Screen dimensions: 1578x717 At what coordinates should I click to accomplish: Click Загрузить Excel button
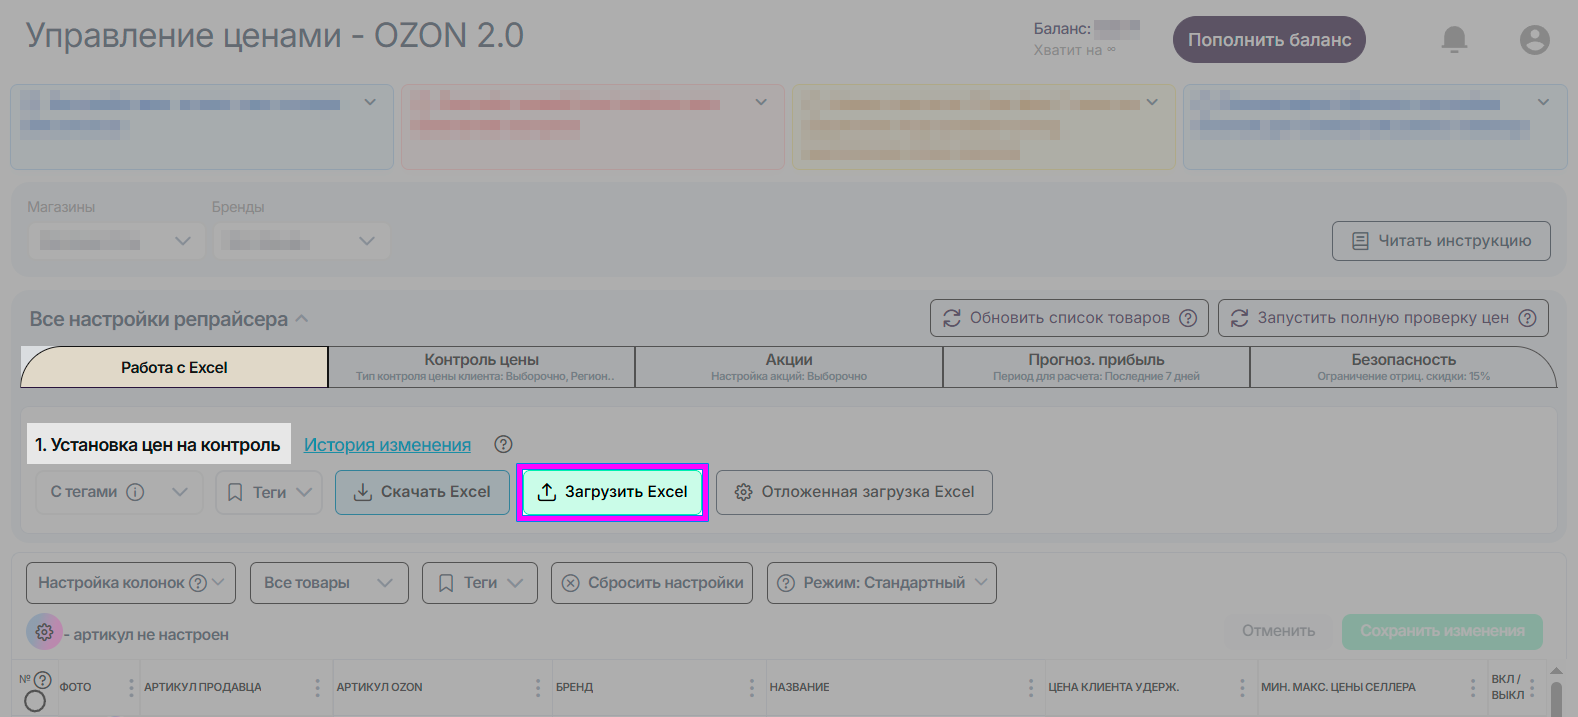coord(612,492)
